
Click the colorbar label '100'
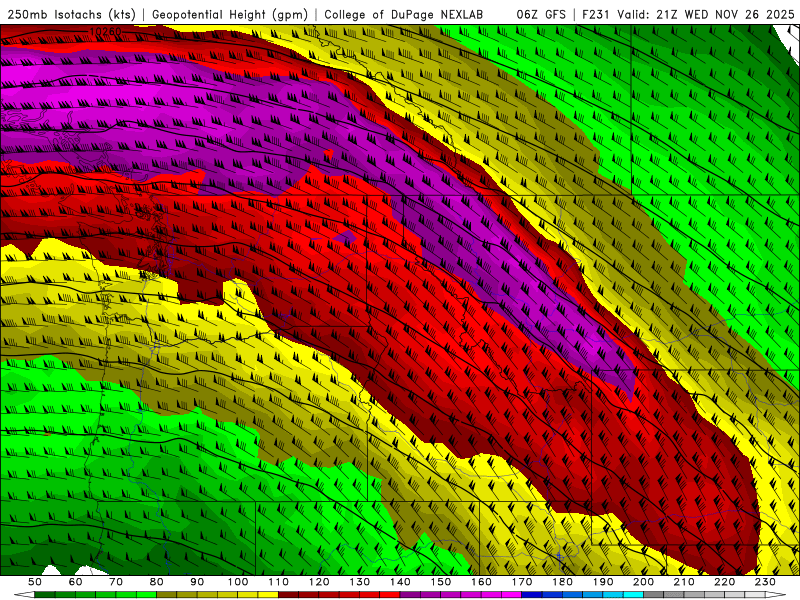click(x=238, y=582)
